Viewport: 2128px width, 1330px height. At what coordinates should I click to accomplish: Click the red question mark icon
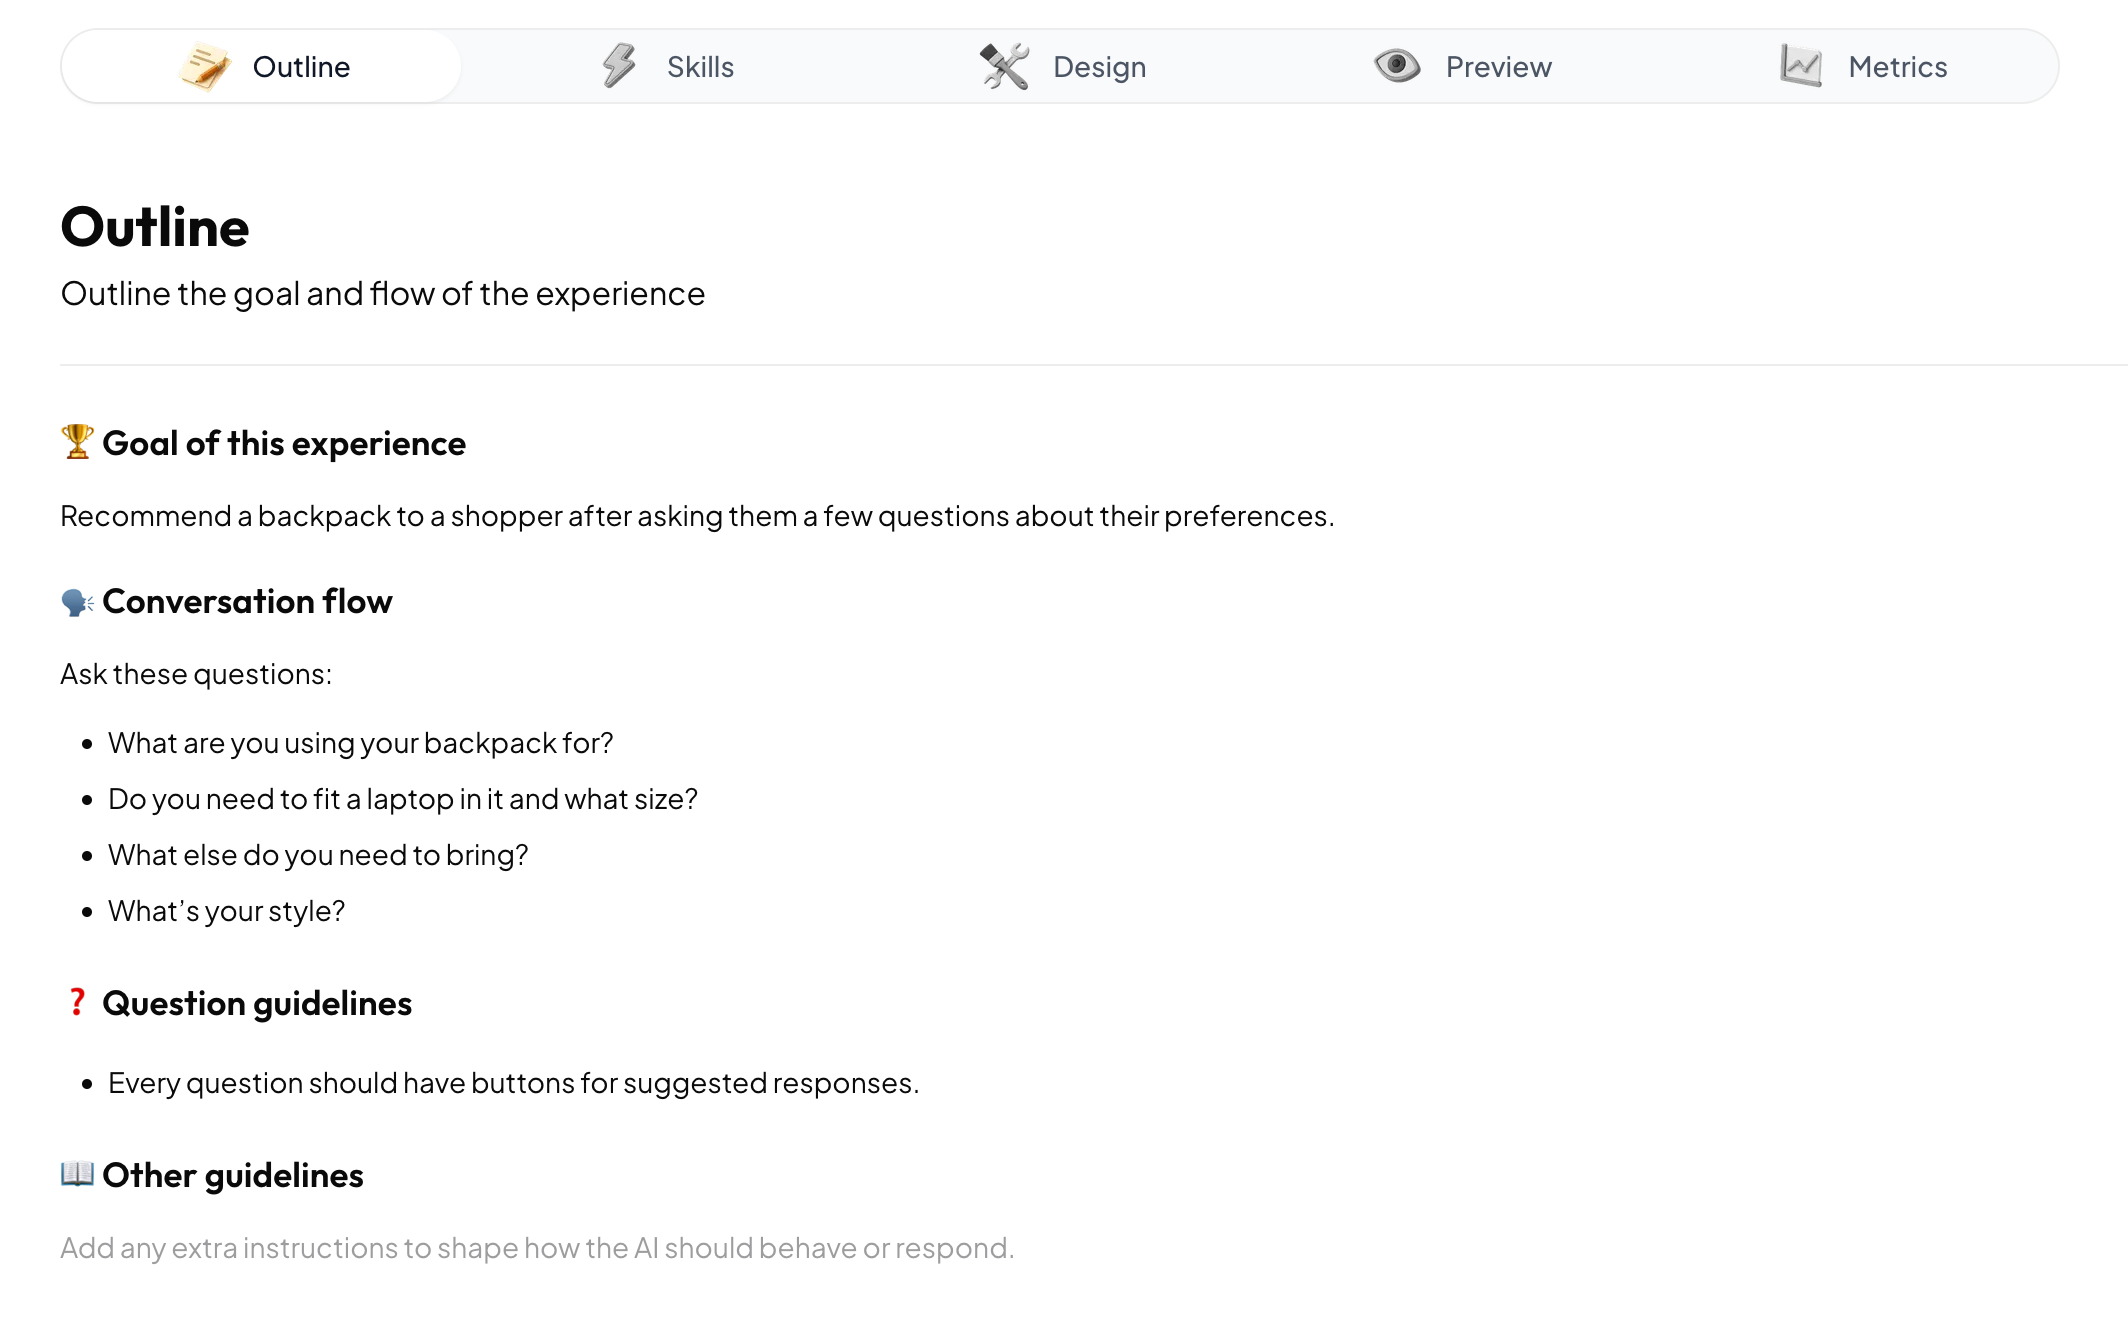[77, 1002]
